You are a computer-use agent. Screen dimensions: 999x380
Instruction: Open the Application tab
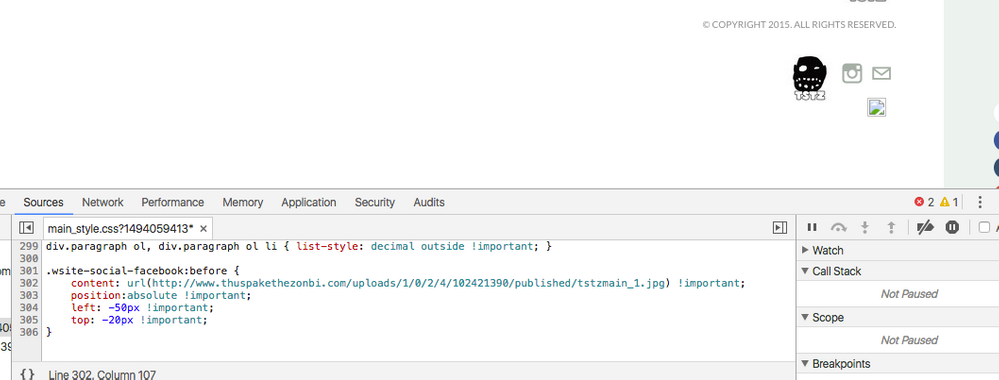(x=308, y=202)
